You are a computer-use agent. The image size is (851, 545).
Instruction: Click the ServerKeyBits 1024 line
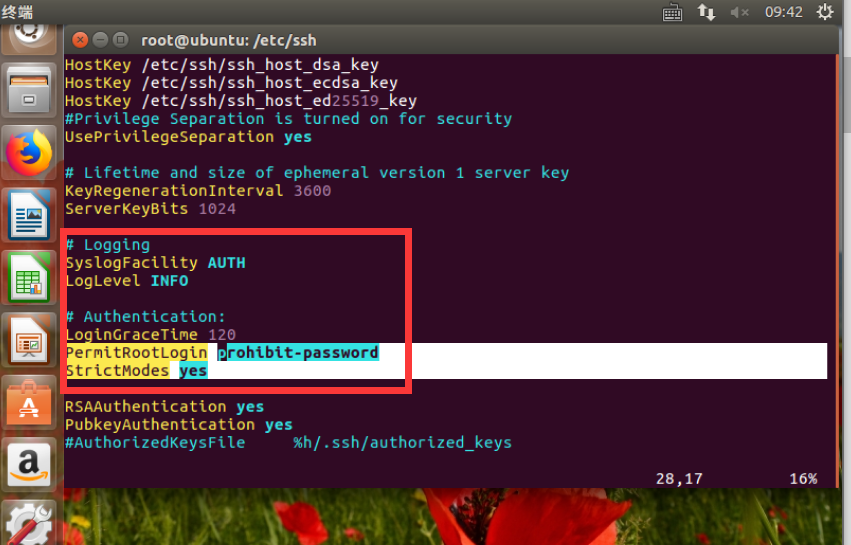[x=150, y=208]
